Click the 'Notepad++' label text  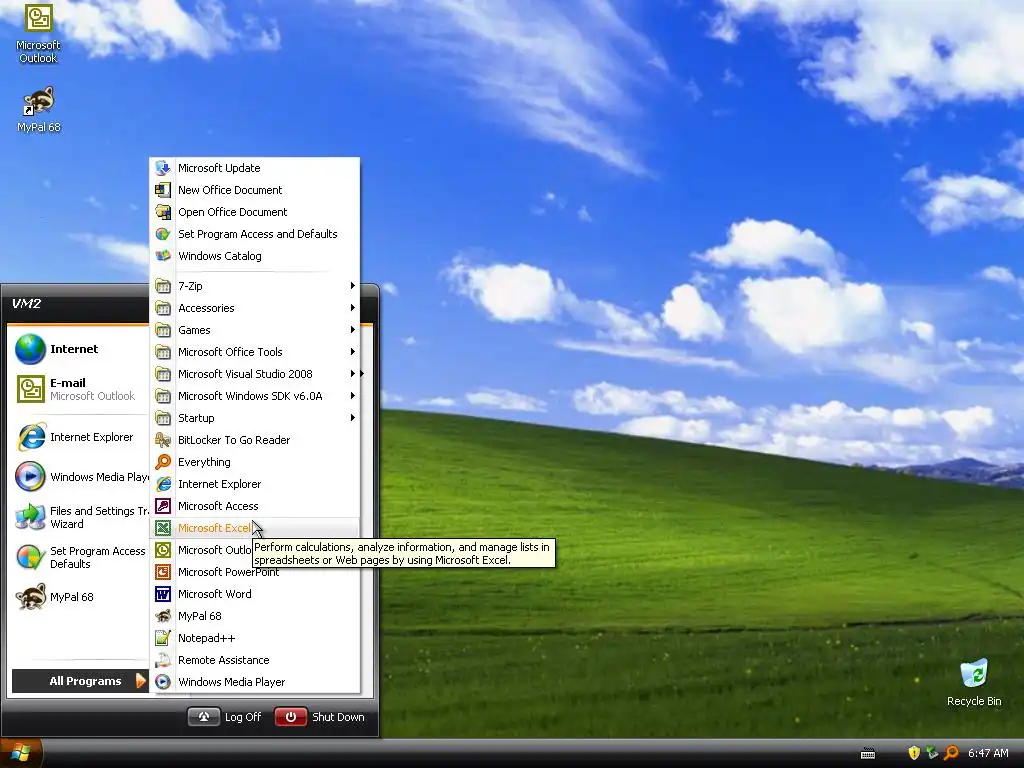click(x=206, y=638)
